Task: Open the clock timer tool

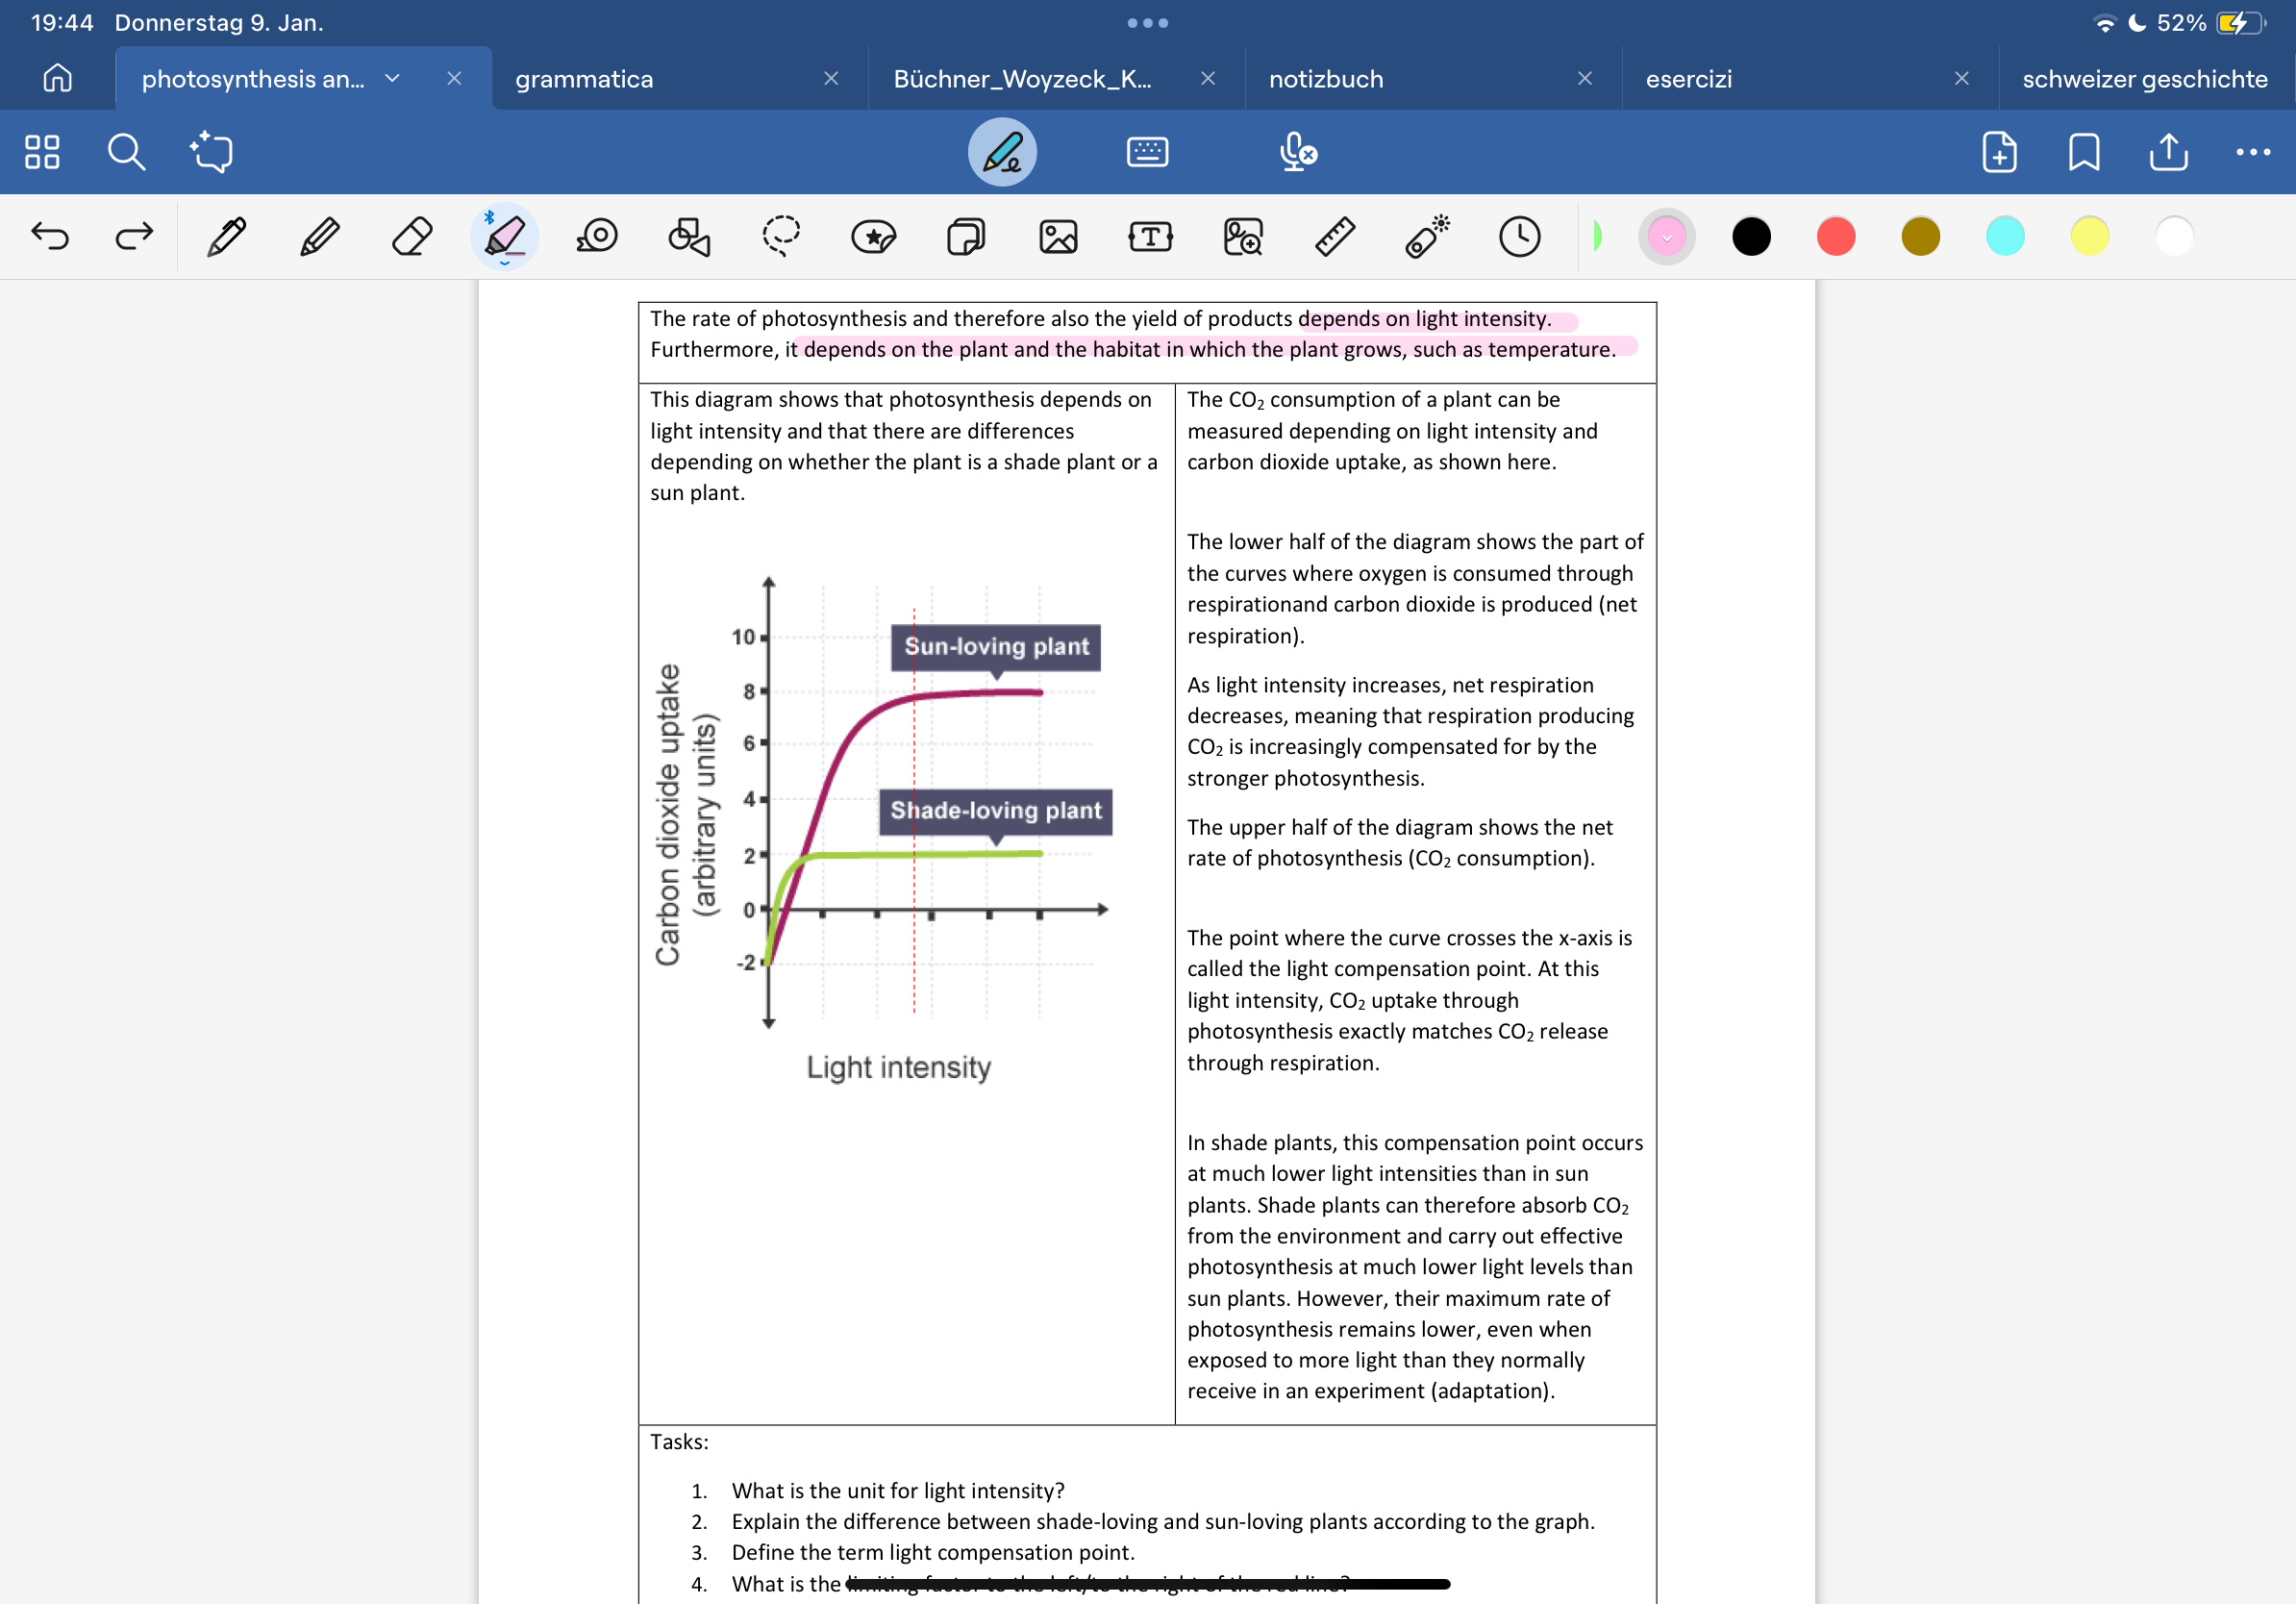Action: tap(1520, 237)
